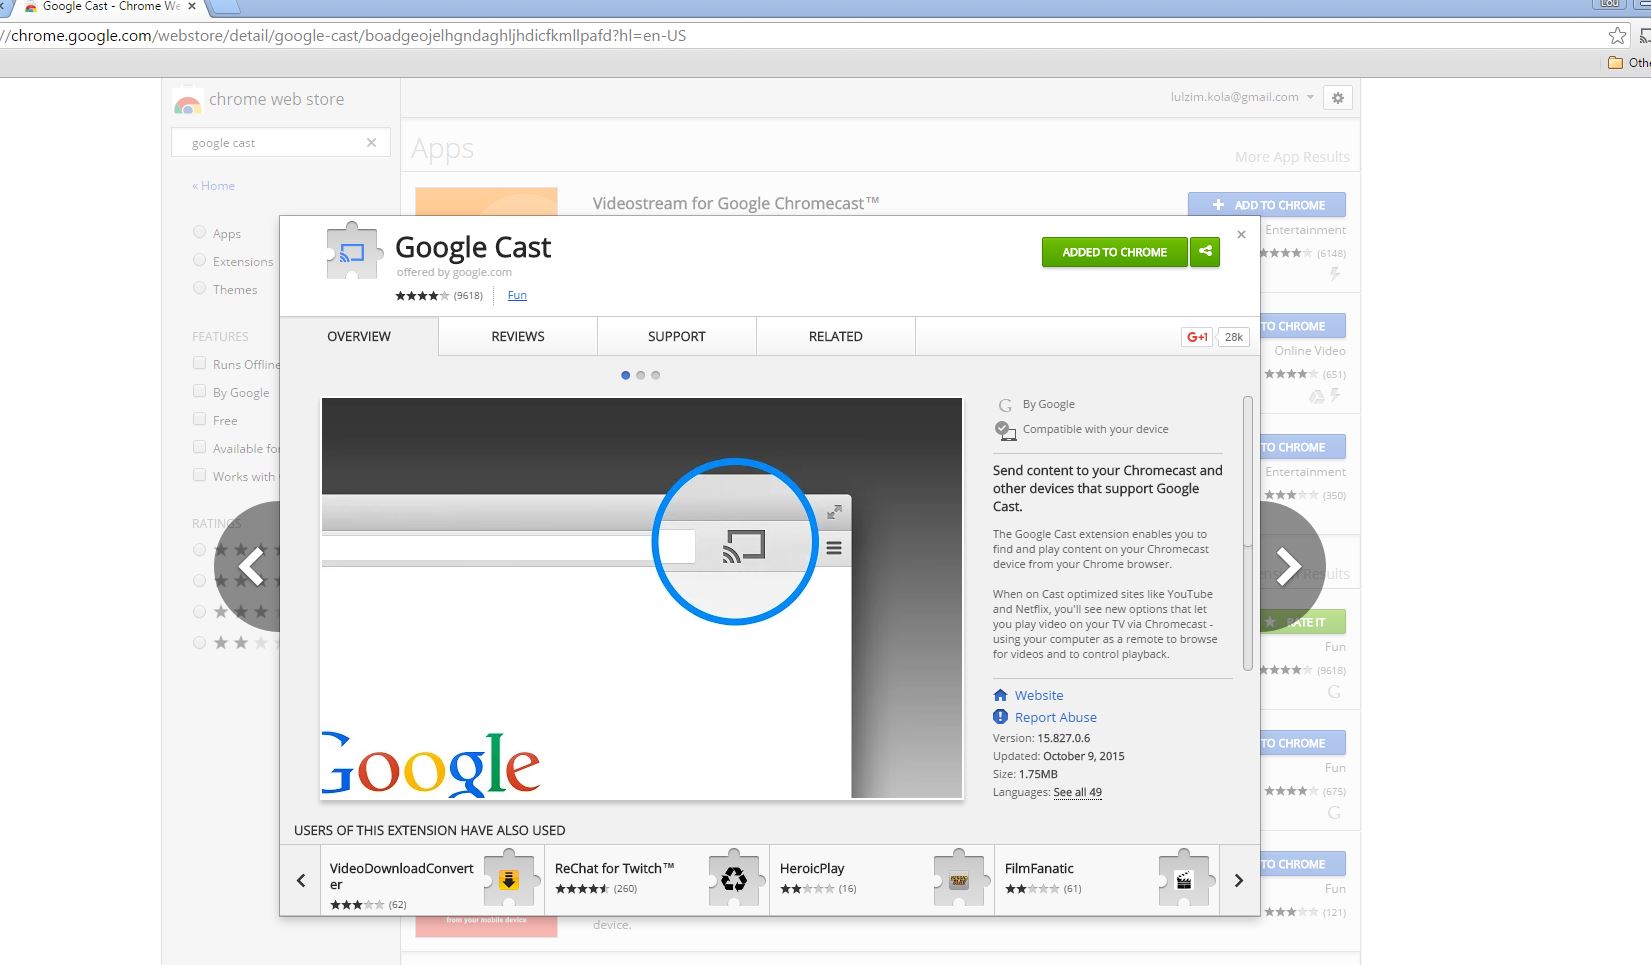Viewport: 1651px width, 965px height.
Task: Bookmark this page with the star icon
Action: point(1617,36)
